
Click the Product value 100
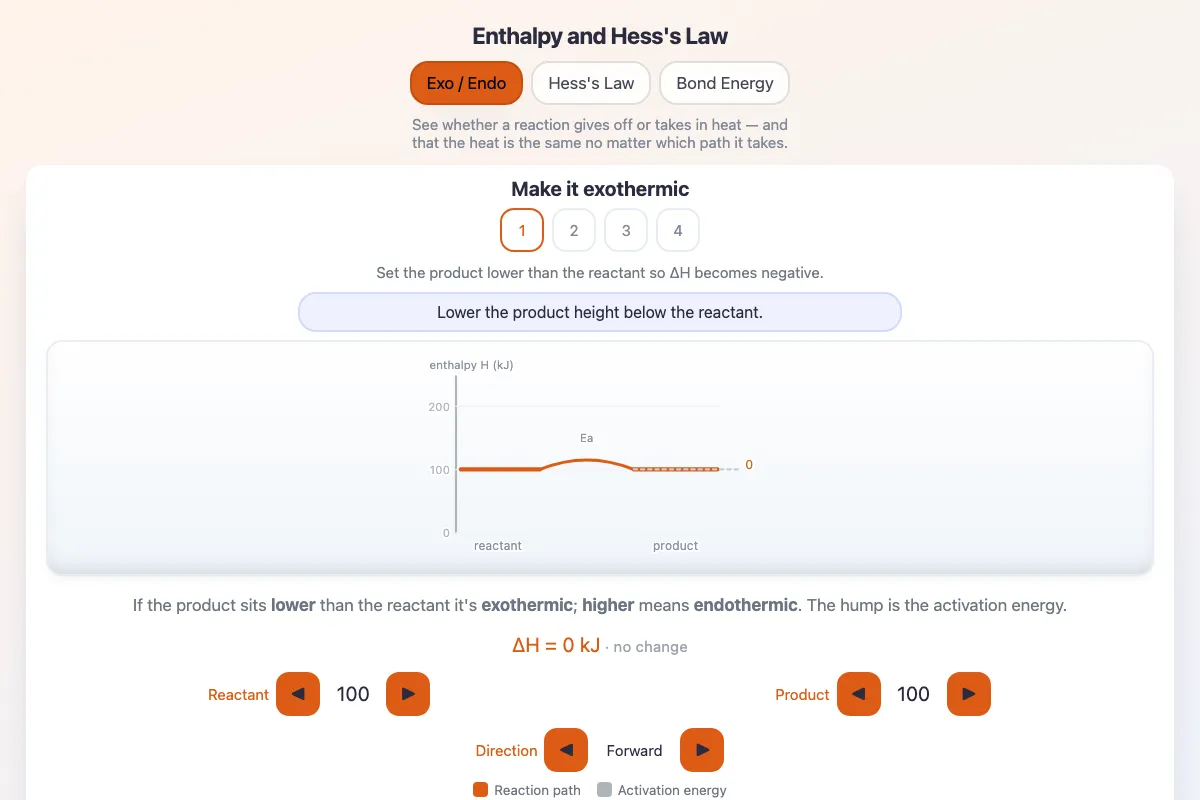pos(914,694)
